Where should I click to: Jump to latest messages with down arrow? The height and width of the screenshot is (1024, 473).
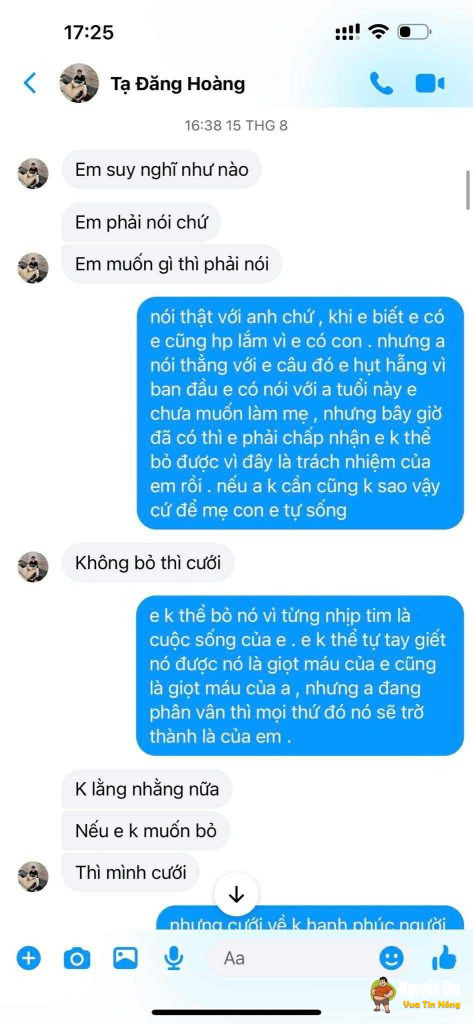(236, 894)
